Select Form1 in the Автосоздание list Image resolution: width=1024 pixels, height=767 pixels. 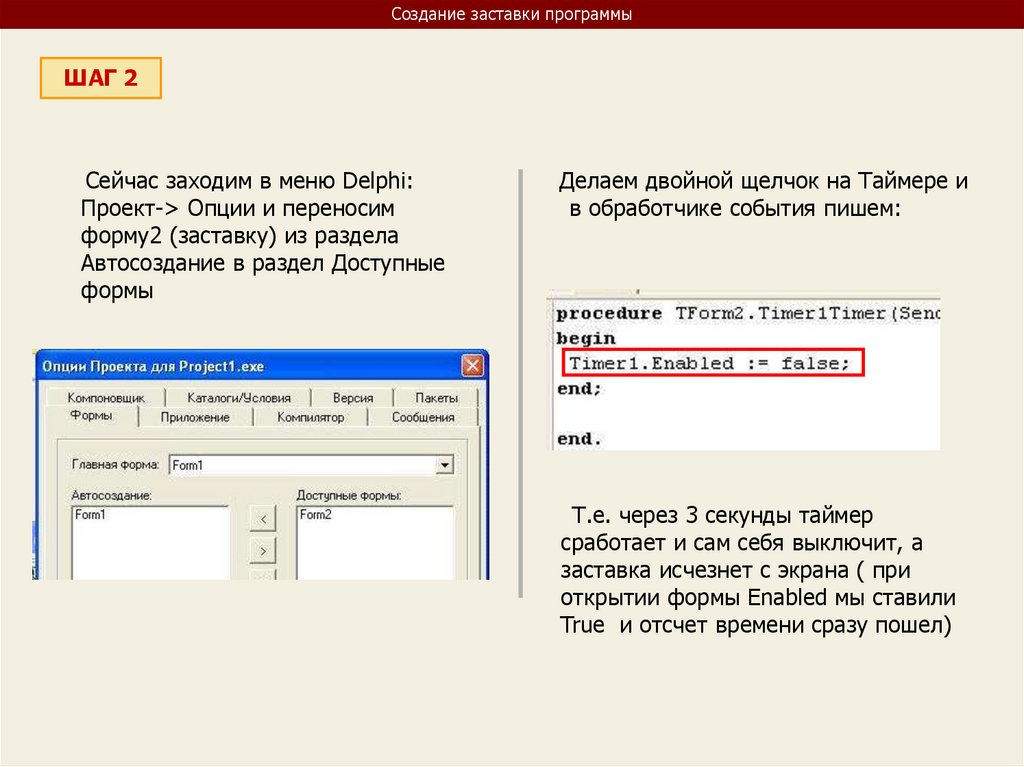(90, 515)
